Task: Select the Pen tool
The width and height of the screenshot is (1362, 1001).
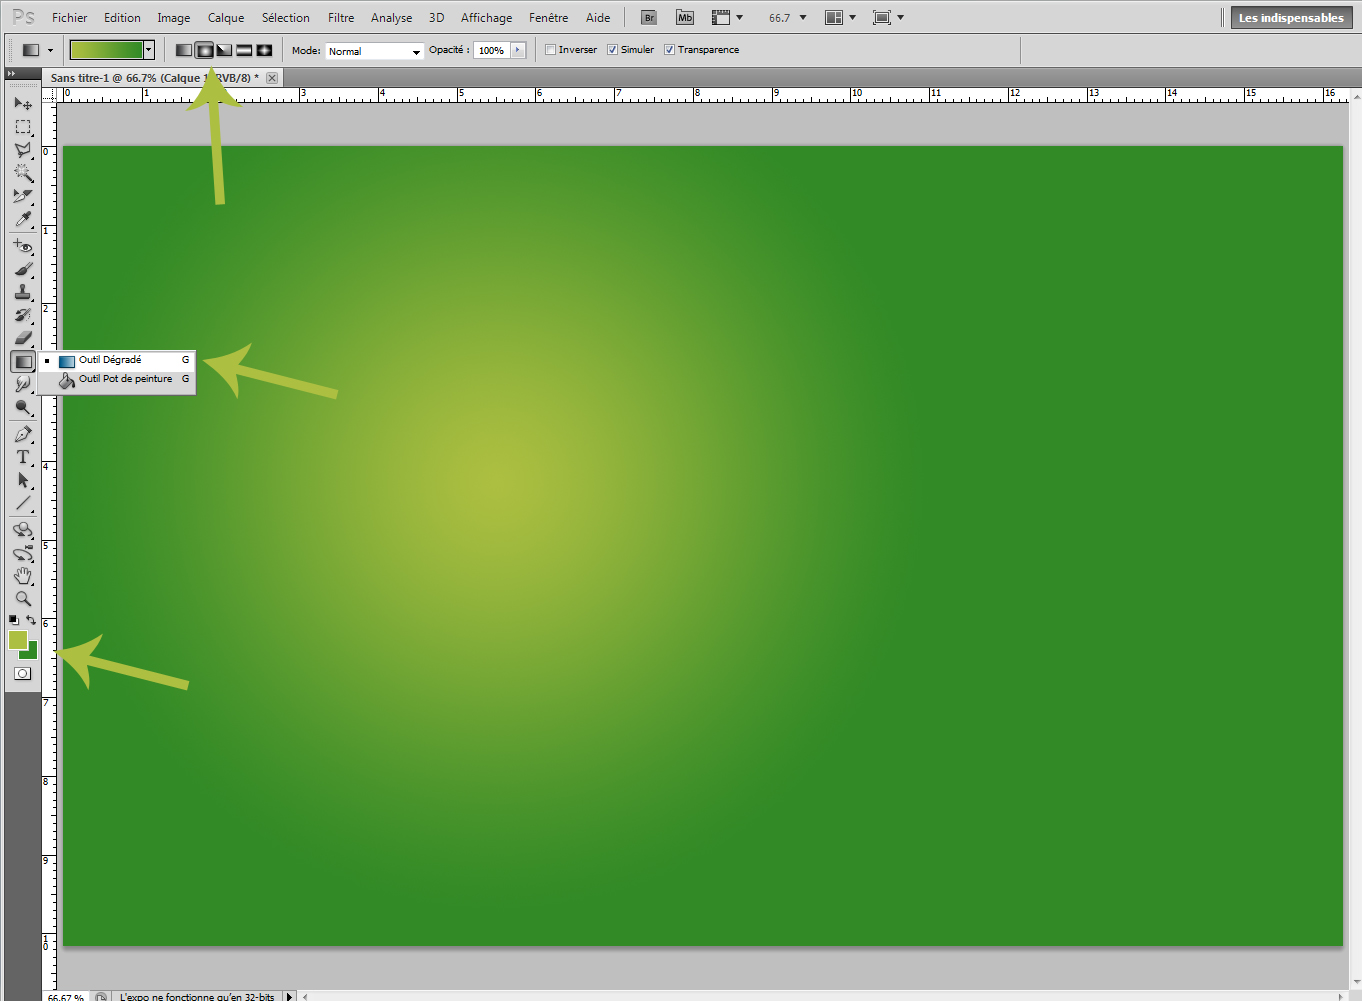Action: (23, 434)
